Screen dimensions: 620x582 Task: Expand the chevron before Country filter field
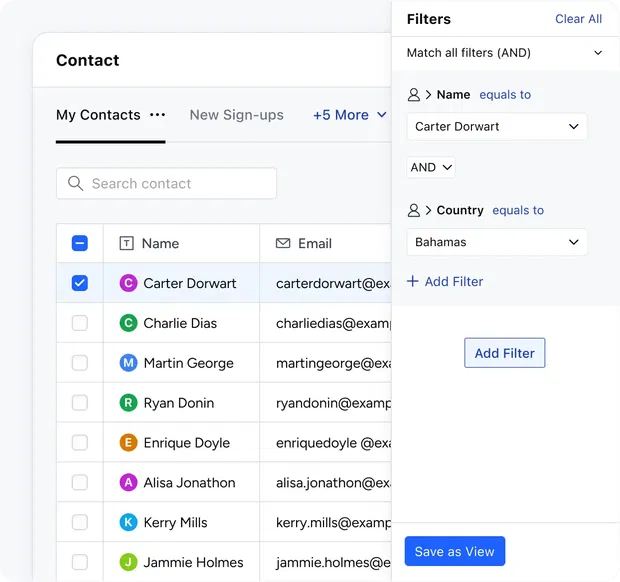coord(428,210)
